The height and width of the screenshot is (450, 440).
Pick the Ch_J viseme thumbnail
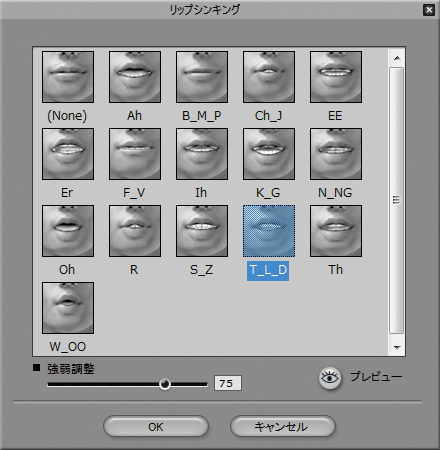(269, 77)
